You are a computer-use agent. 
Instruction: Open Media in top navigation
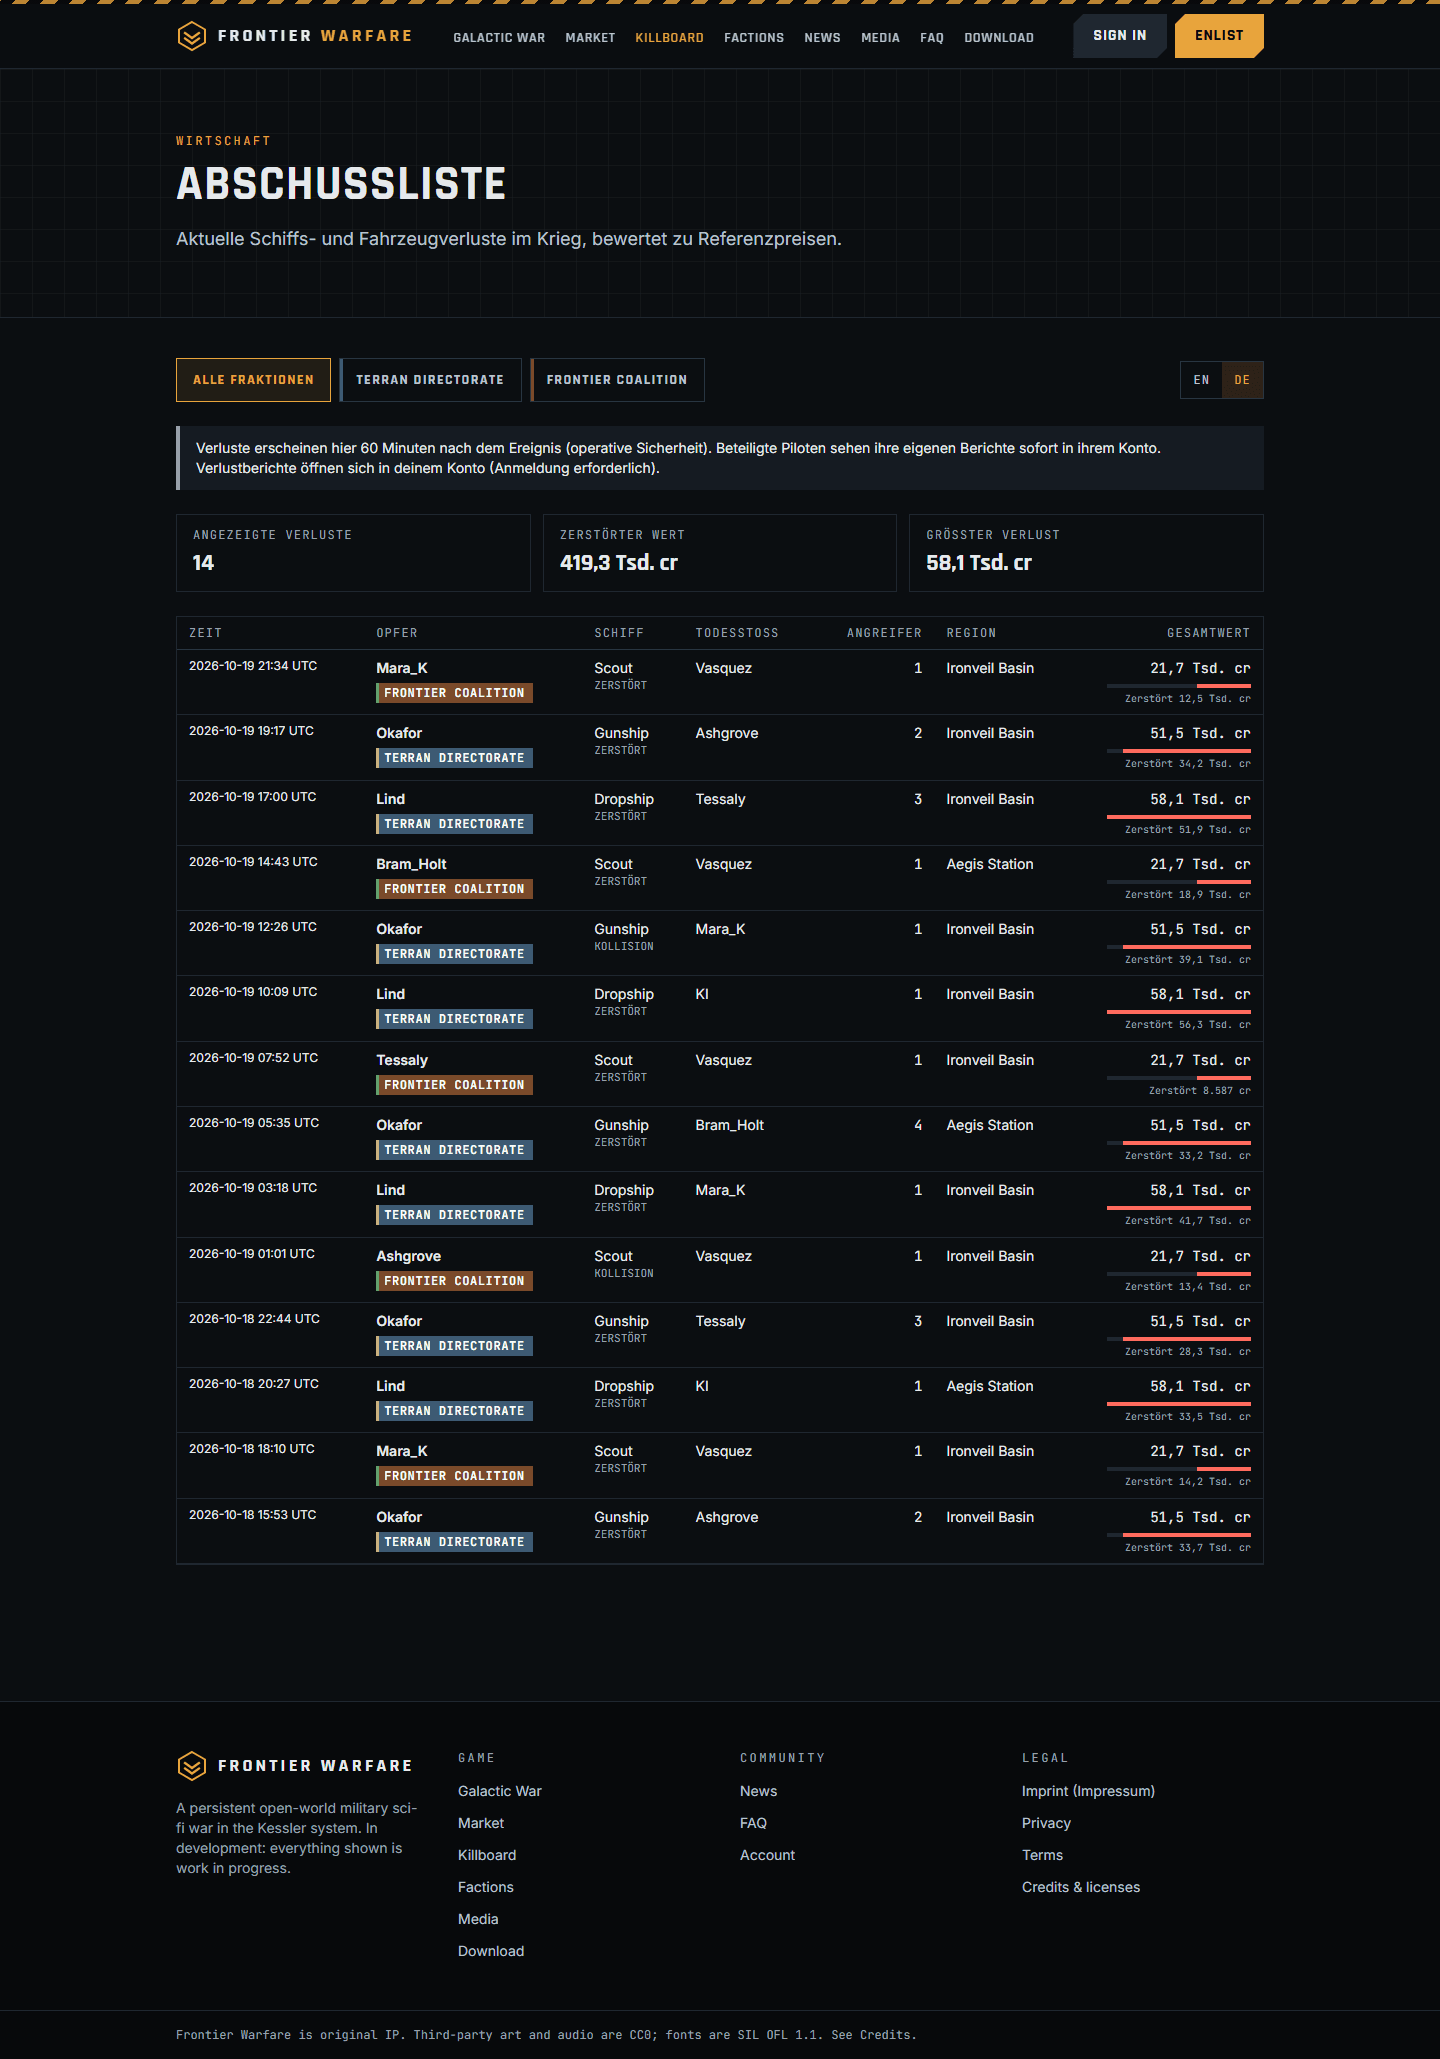[x=880, y=38]
